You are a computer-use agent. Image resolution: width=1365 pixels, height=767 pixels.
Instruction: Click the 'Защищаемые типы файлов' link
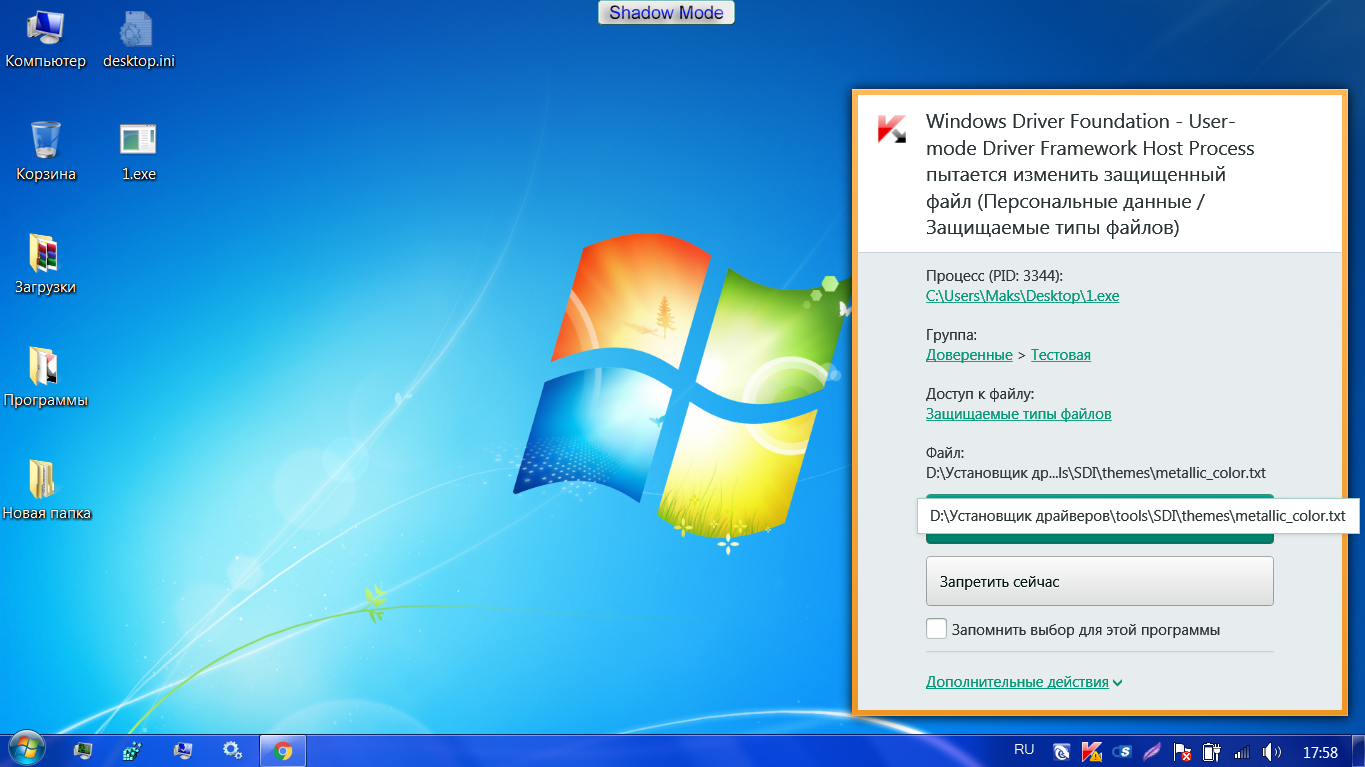pos(1018,414)
